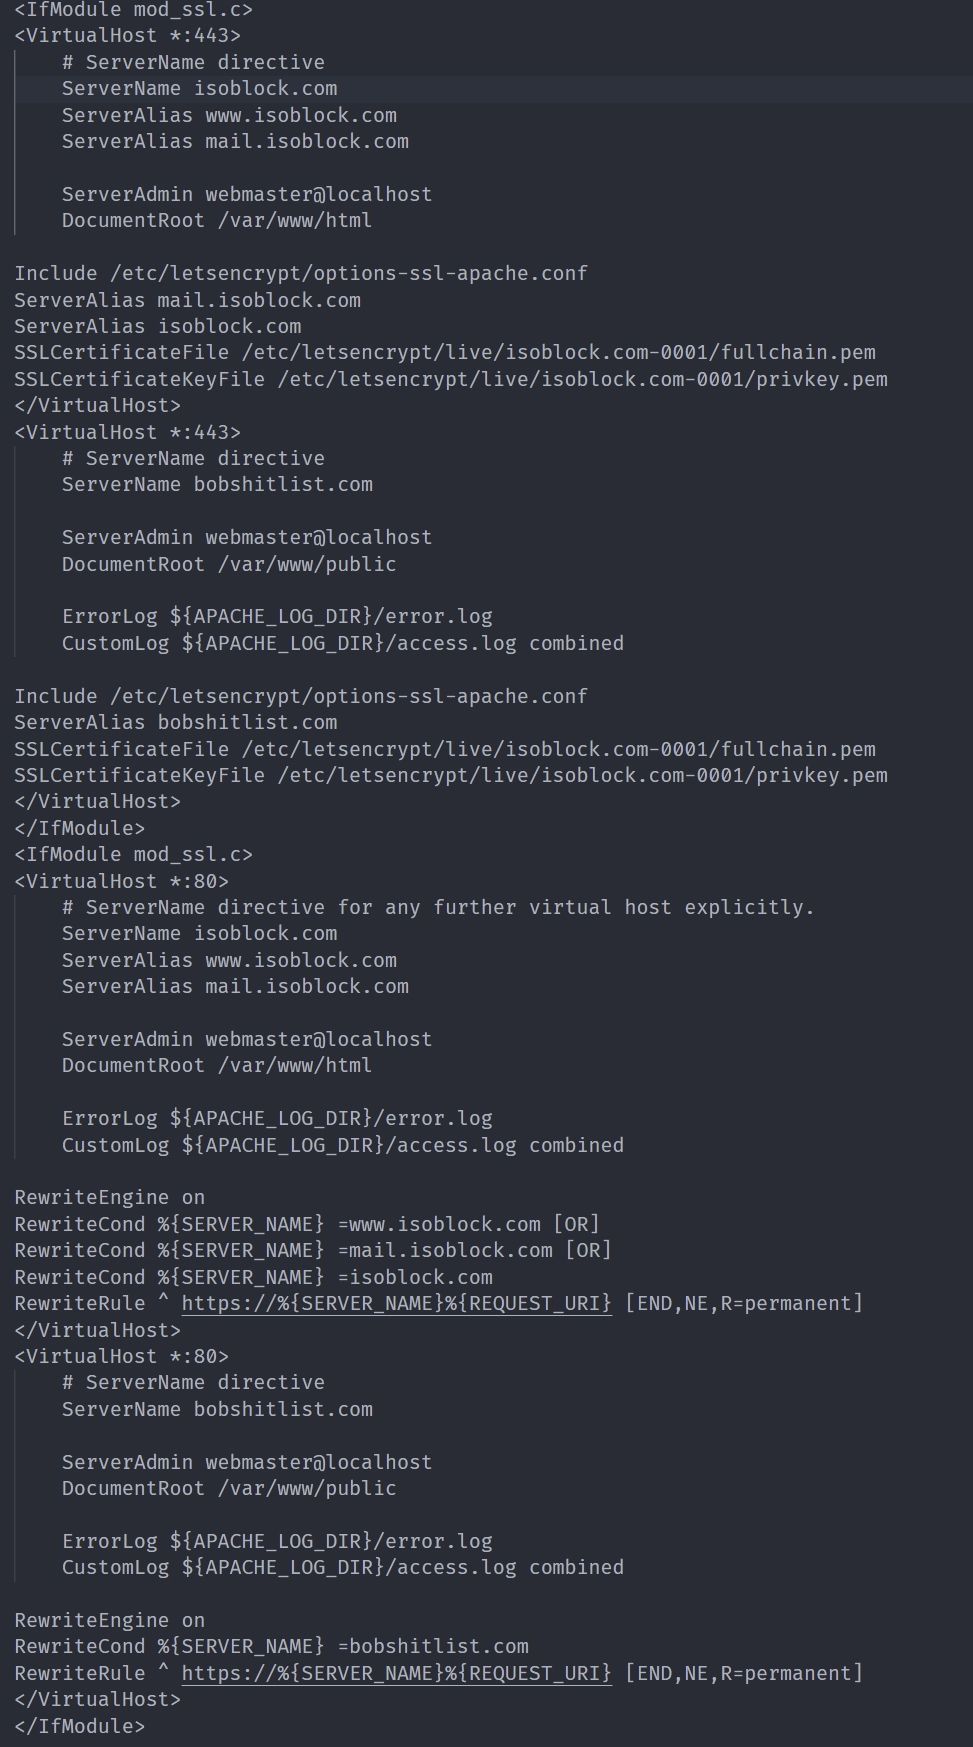Viewport: 973px width, 1747px height.
Task: Click the last DocumentRoot /var/www/public line
Action: coord(228,1488)
